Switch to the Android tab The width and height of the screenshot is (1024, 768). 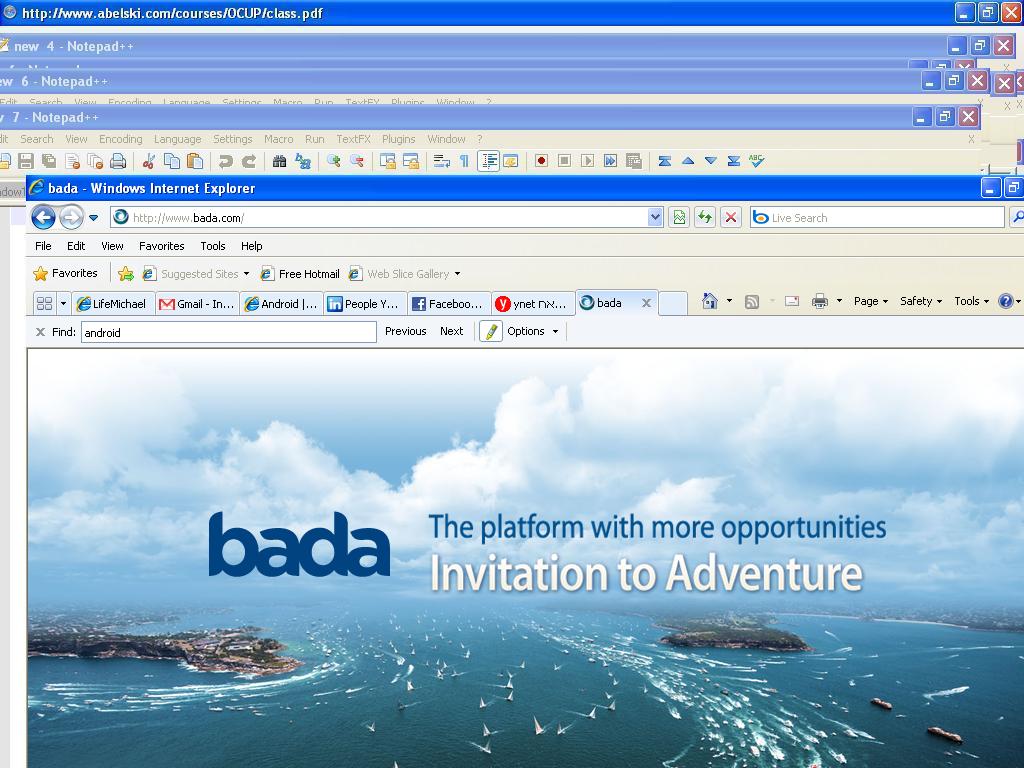(x=281, y=304)
